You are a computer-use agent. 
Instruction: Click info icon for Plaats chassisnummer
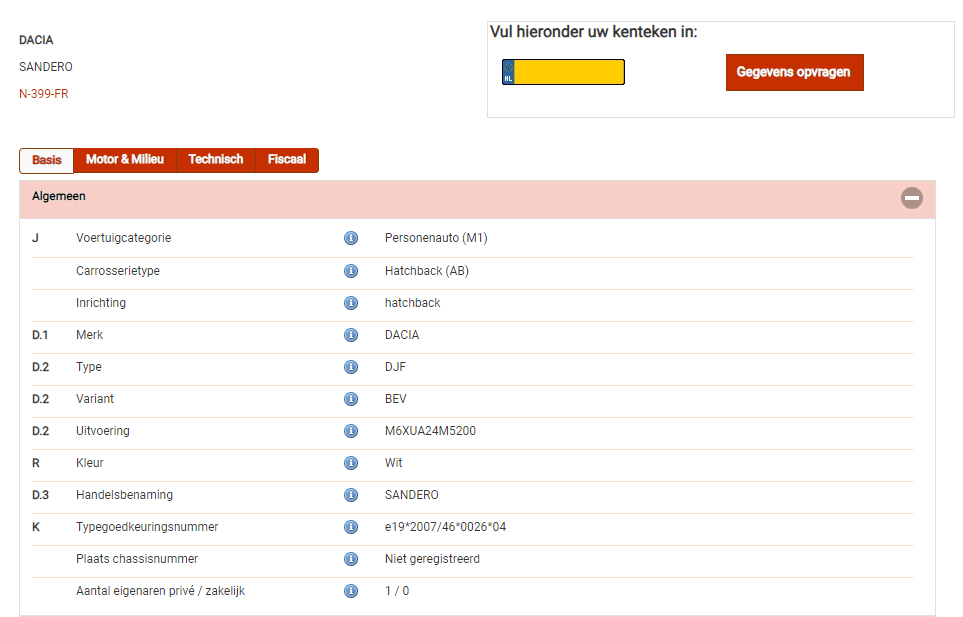351,559
